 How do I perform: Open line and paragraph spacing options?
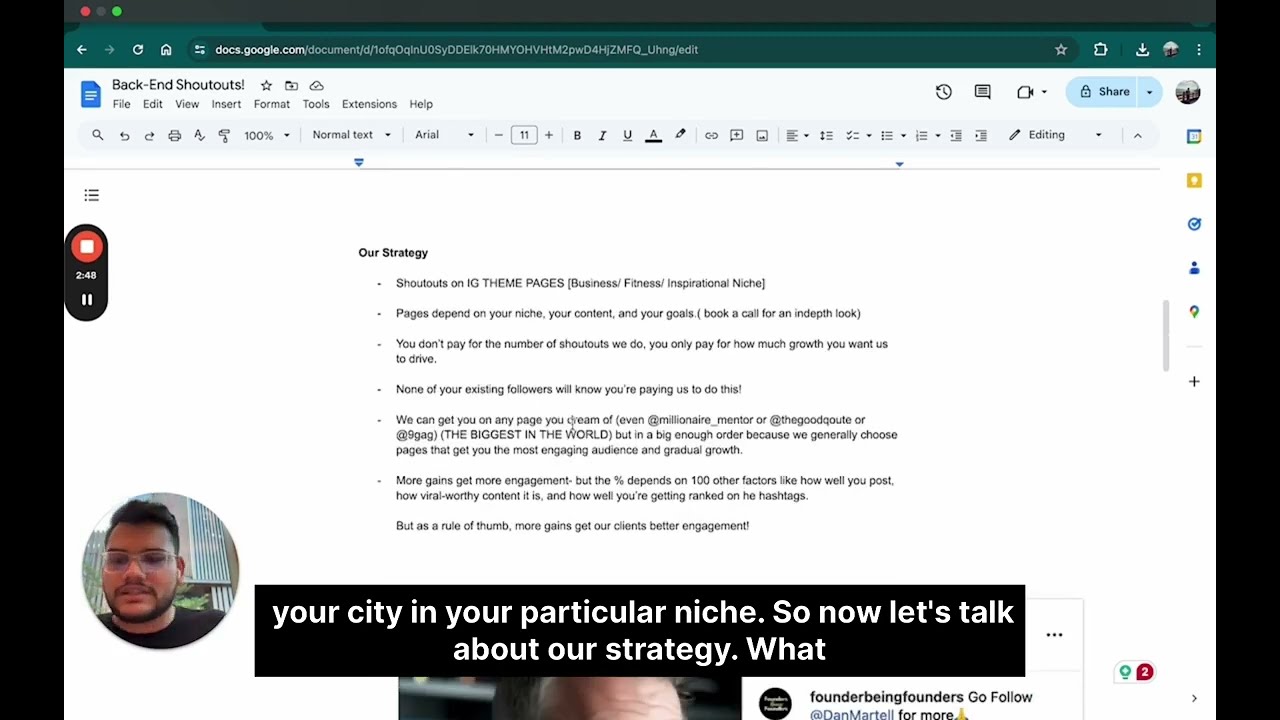(826, 135)
